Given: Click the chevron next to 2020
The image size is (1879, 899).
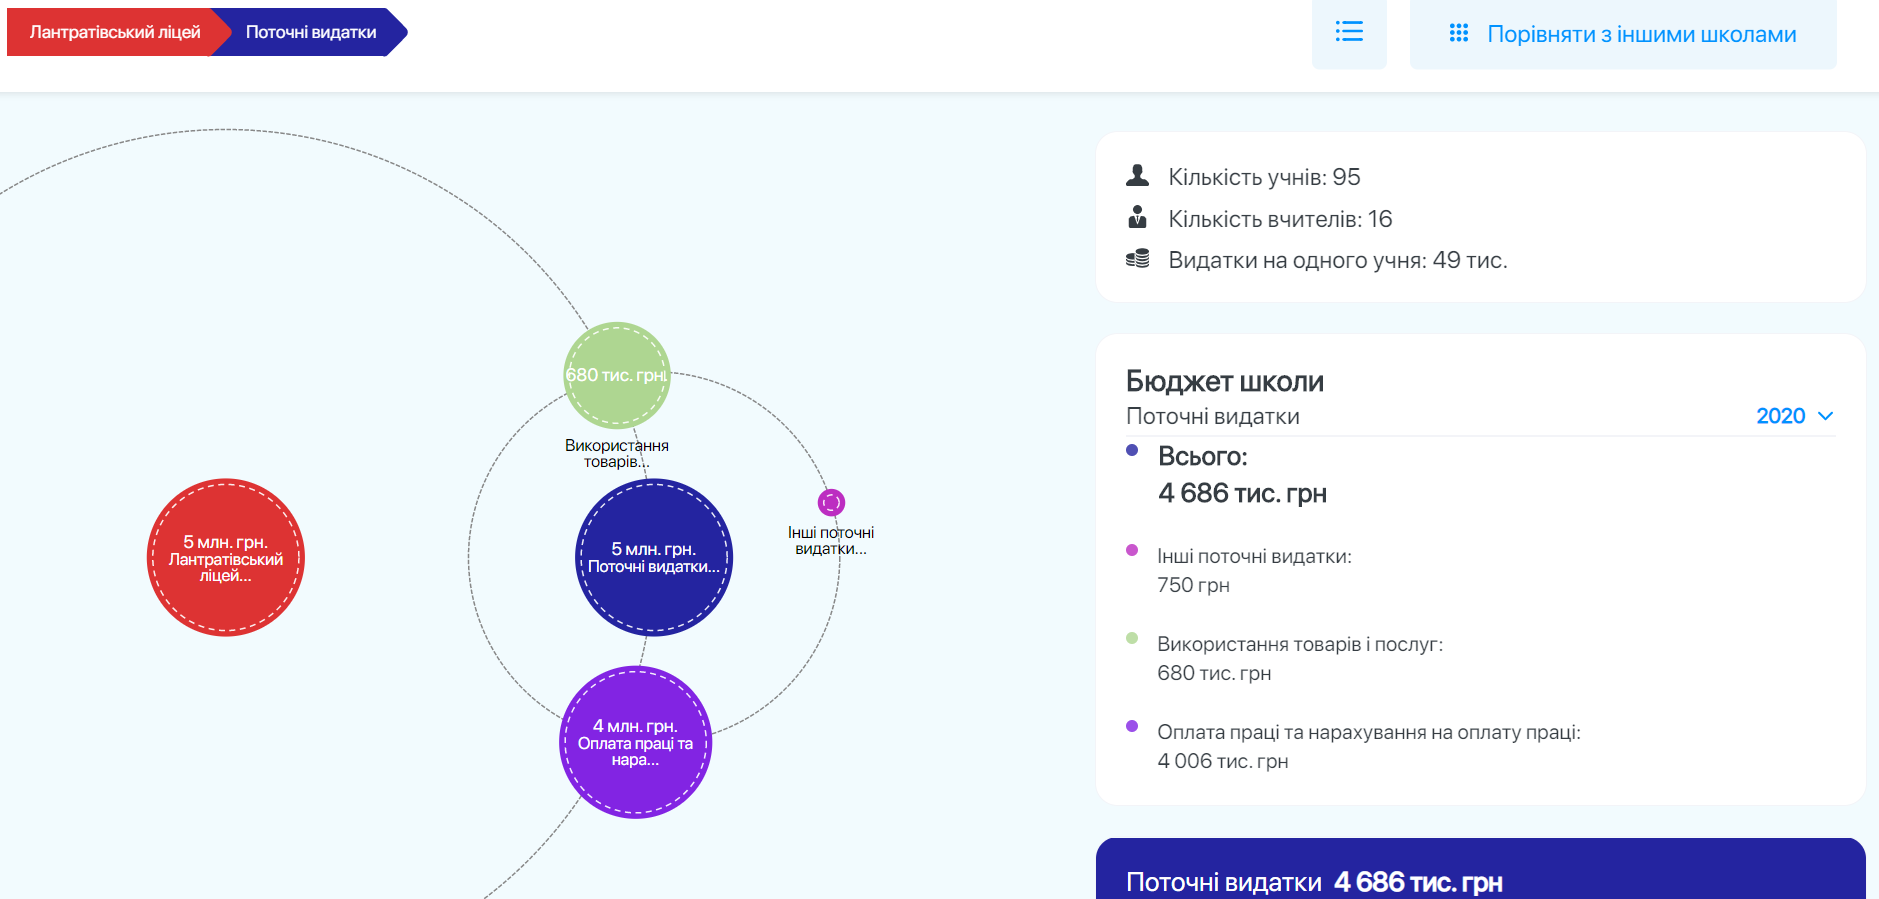Looking at the screenshot, I should 1825,416.
